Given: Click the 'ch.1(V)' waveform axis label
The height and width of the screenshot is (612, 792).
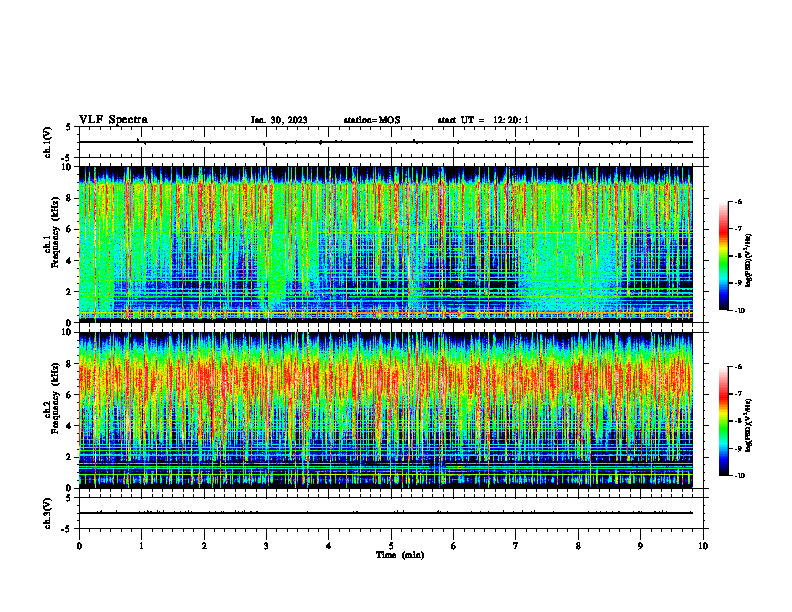Looking at the screenshot, I should click(47, 142).
